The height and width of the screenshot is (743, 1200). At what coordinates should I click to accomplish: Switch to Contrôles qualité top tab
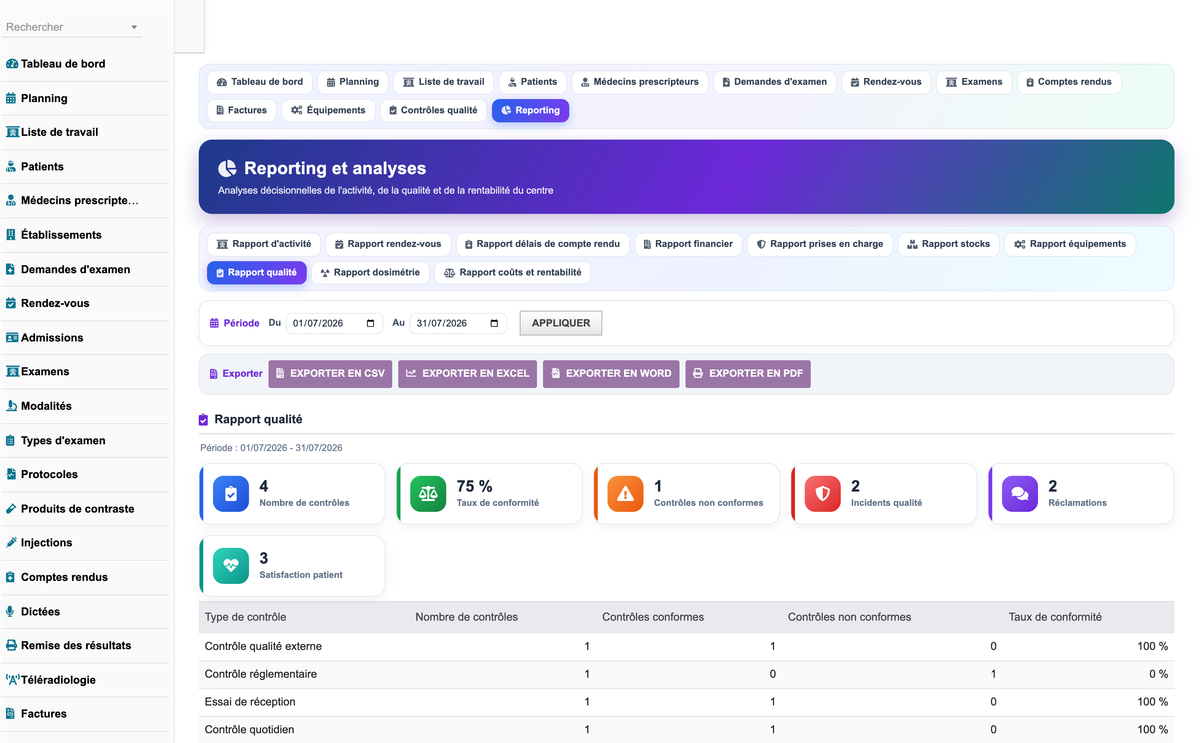[x=433, y=110]
